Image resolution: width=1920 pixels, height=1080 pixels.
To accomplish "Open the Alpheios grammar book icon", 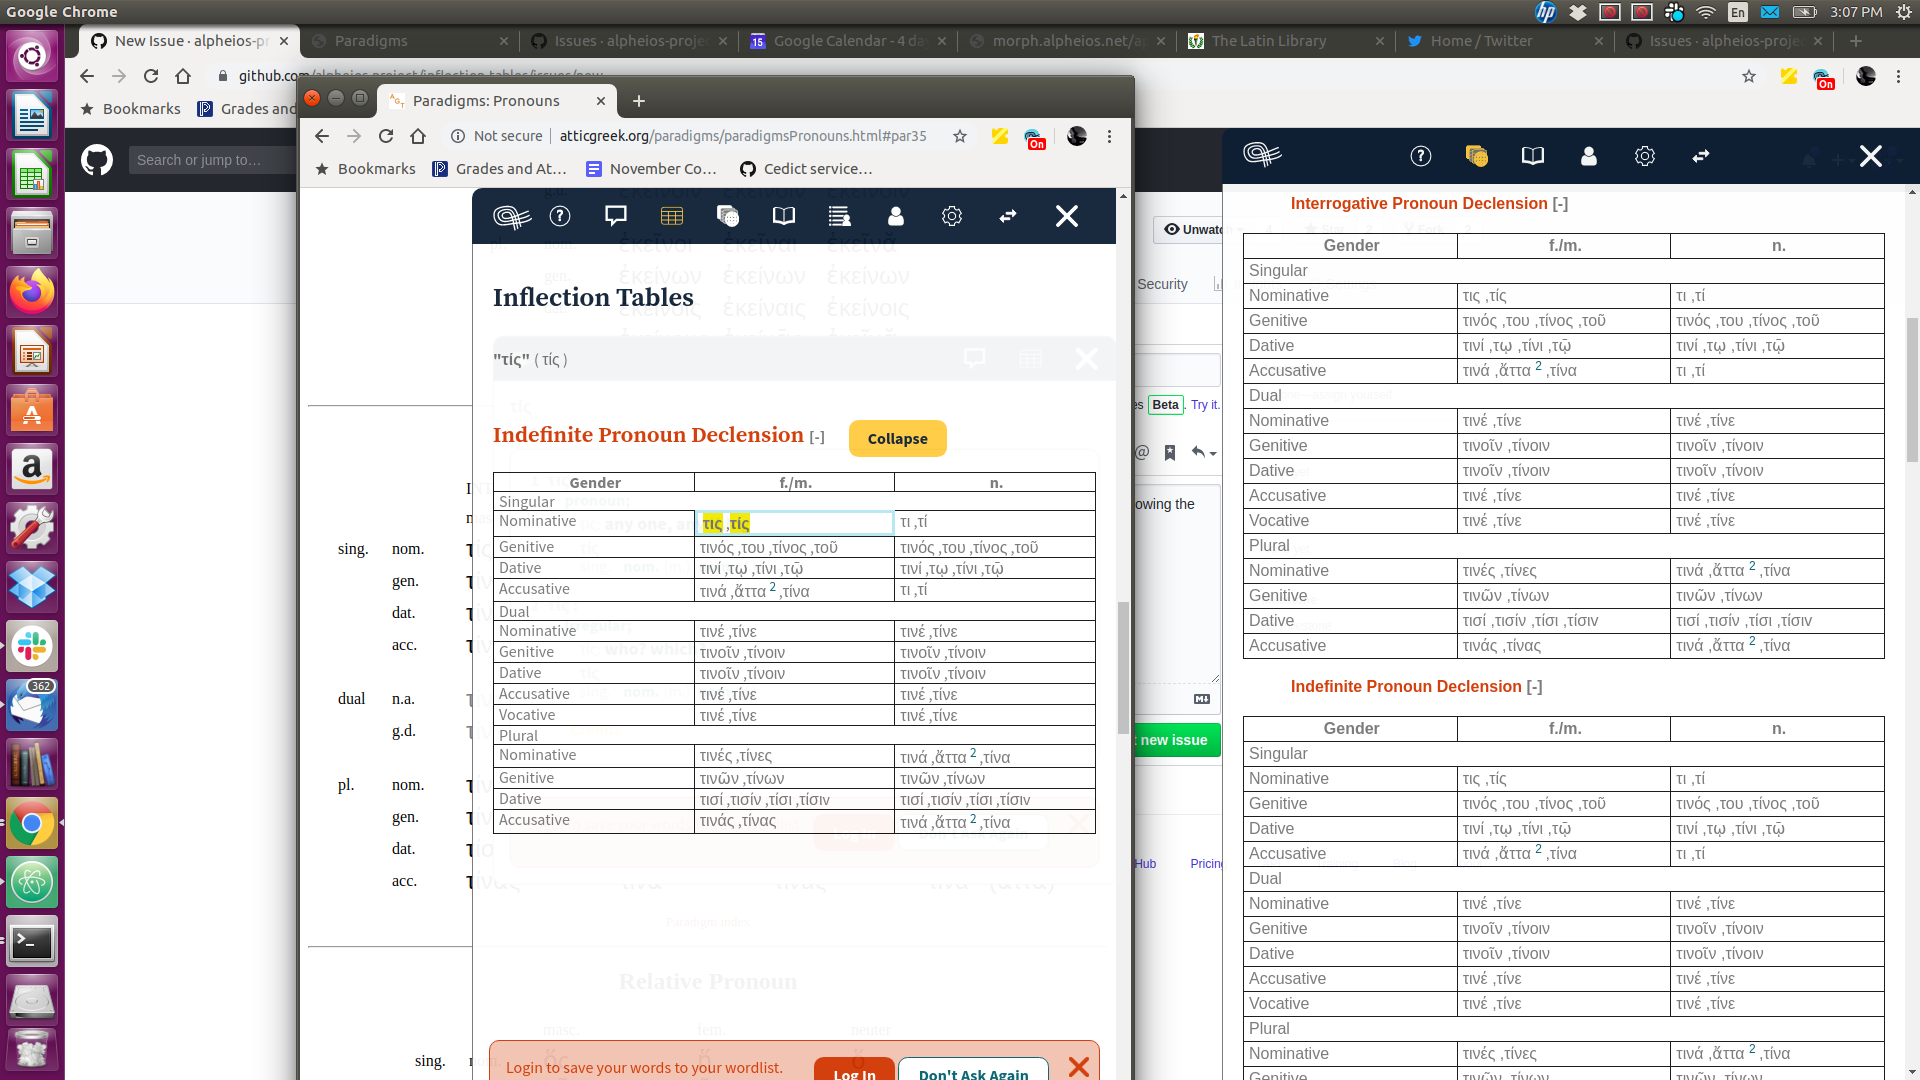I will click(x=784, y=216).
